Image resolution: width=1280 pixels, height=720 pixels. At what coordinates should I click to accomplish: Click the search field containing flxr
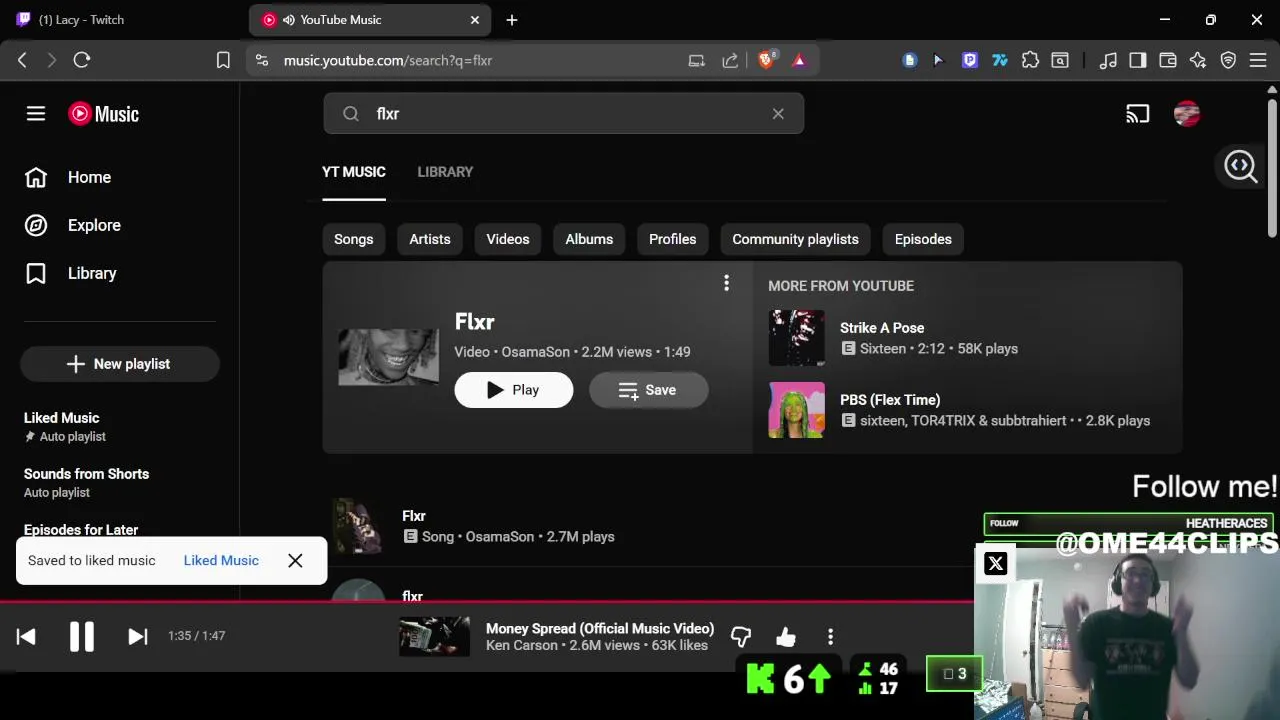(563, 114)
